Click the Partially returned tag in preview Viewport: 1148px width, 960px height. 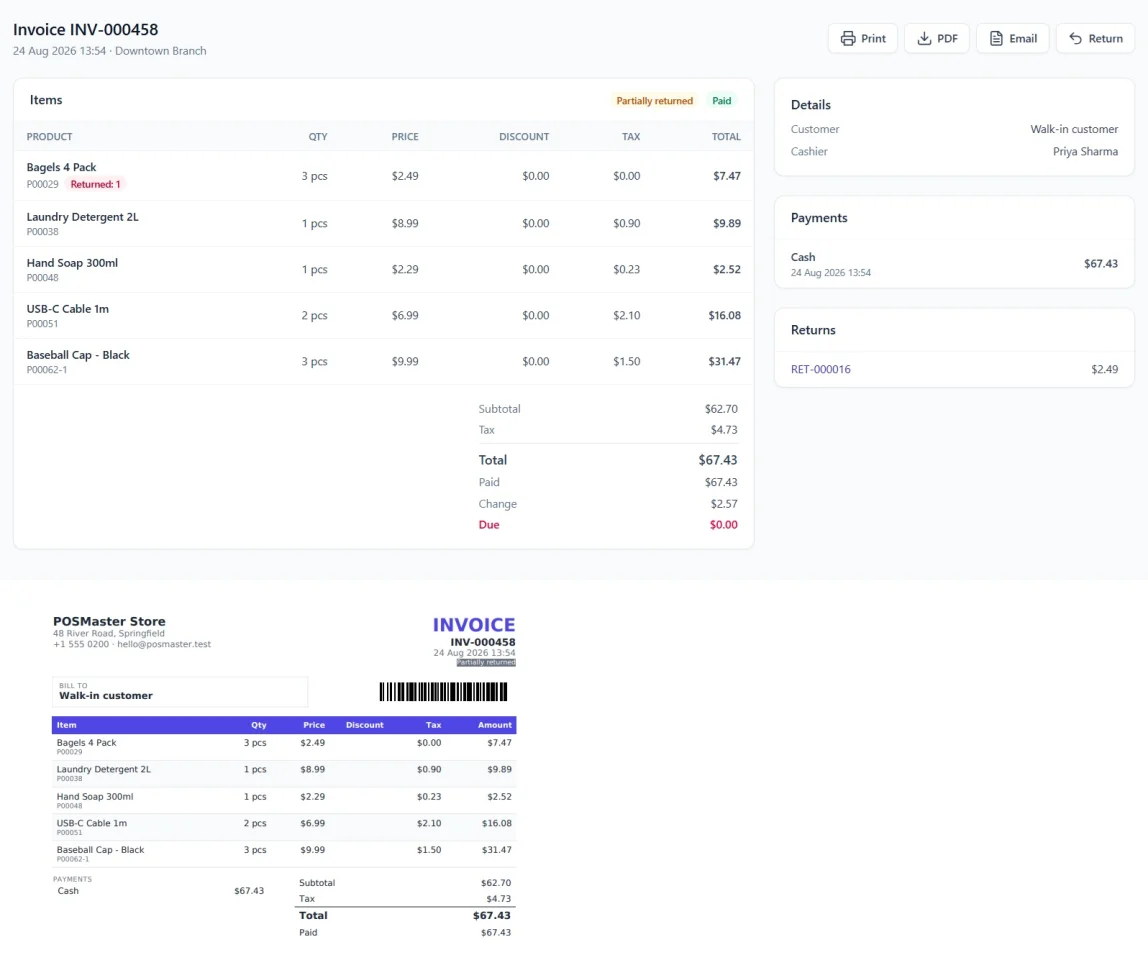[x=486, y=663]
